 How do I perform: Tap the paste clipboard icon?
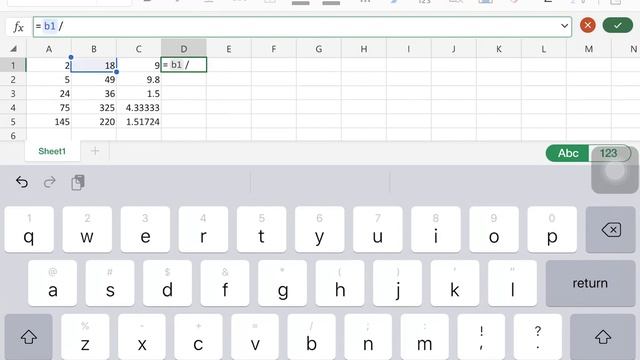coord(78,182)
